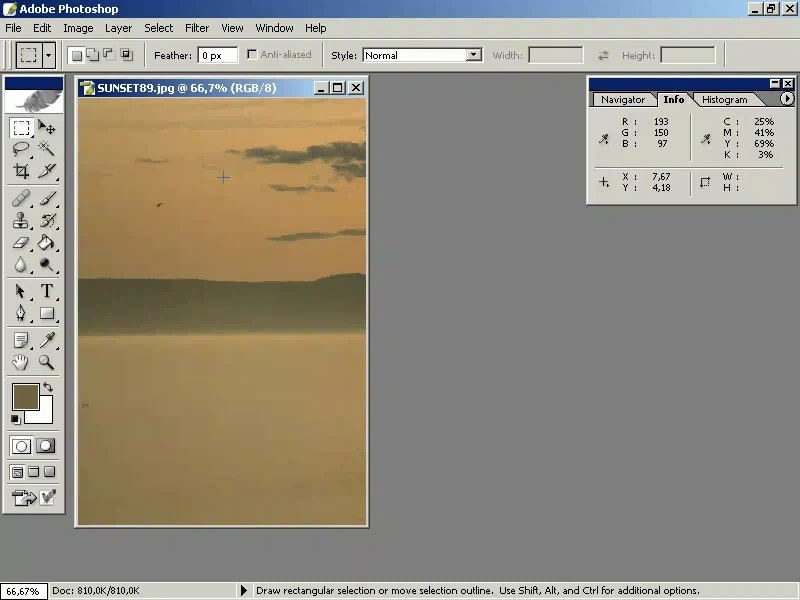Image resolution: width=800 pixels, height=600 pixels.
Task: Choose Standard Screen mode
Action: pyautogui.click(x=17, y=472)
